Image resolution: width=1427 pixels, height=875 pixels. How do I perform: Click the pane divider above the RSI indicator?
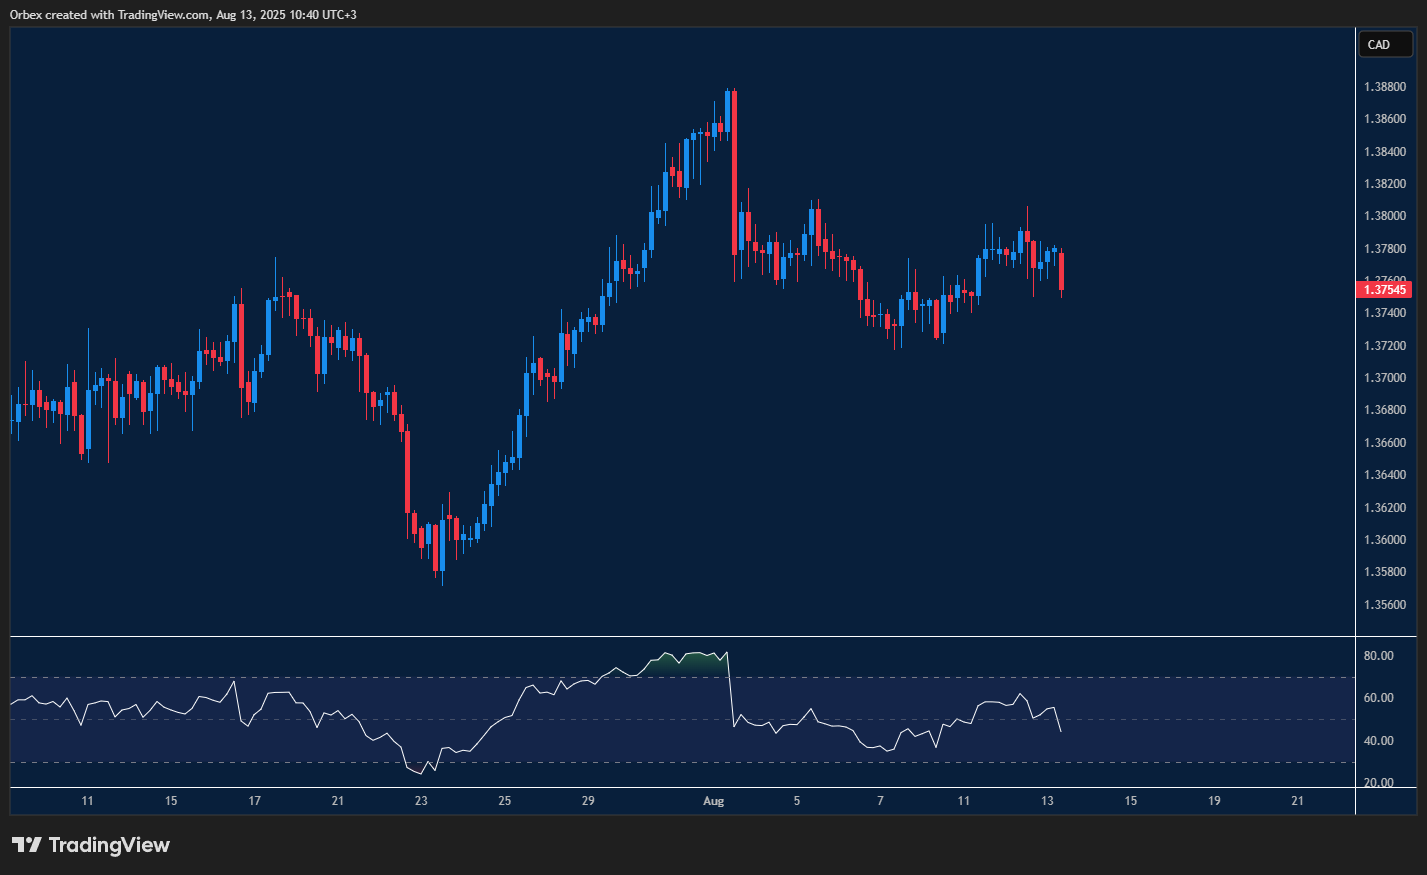tap(680, 636)
